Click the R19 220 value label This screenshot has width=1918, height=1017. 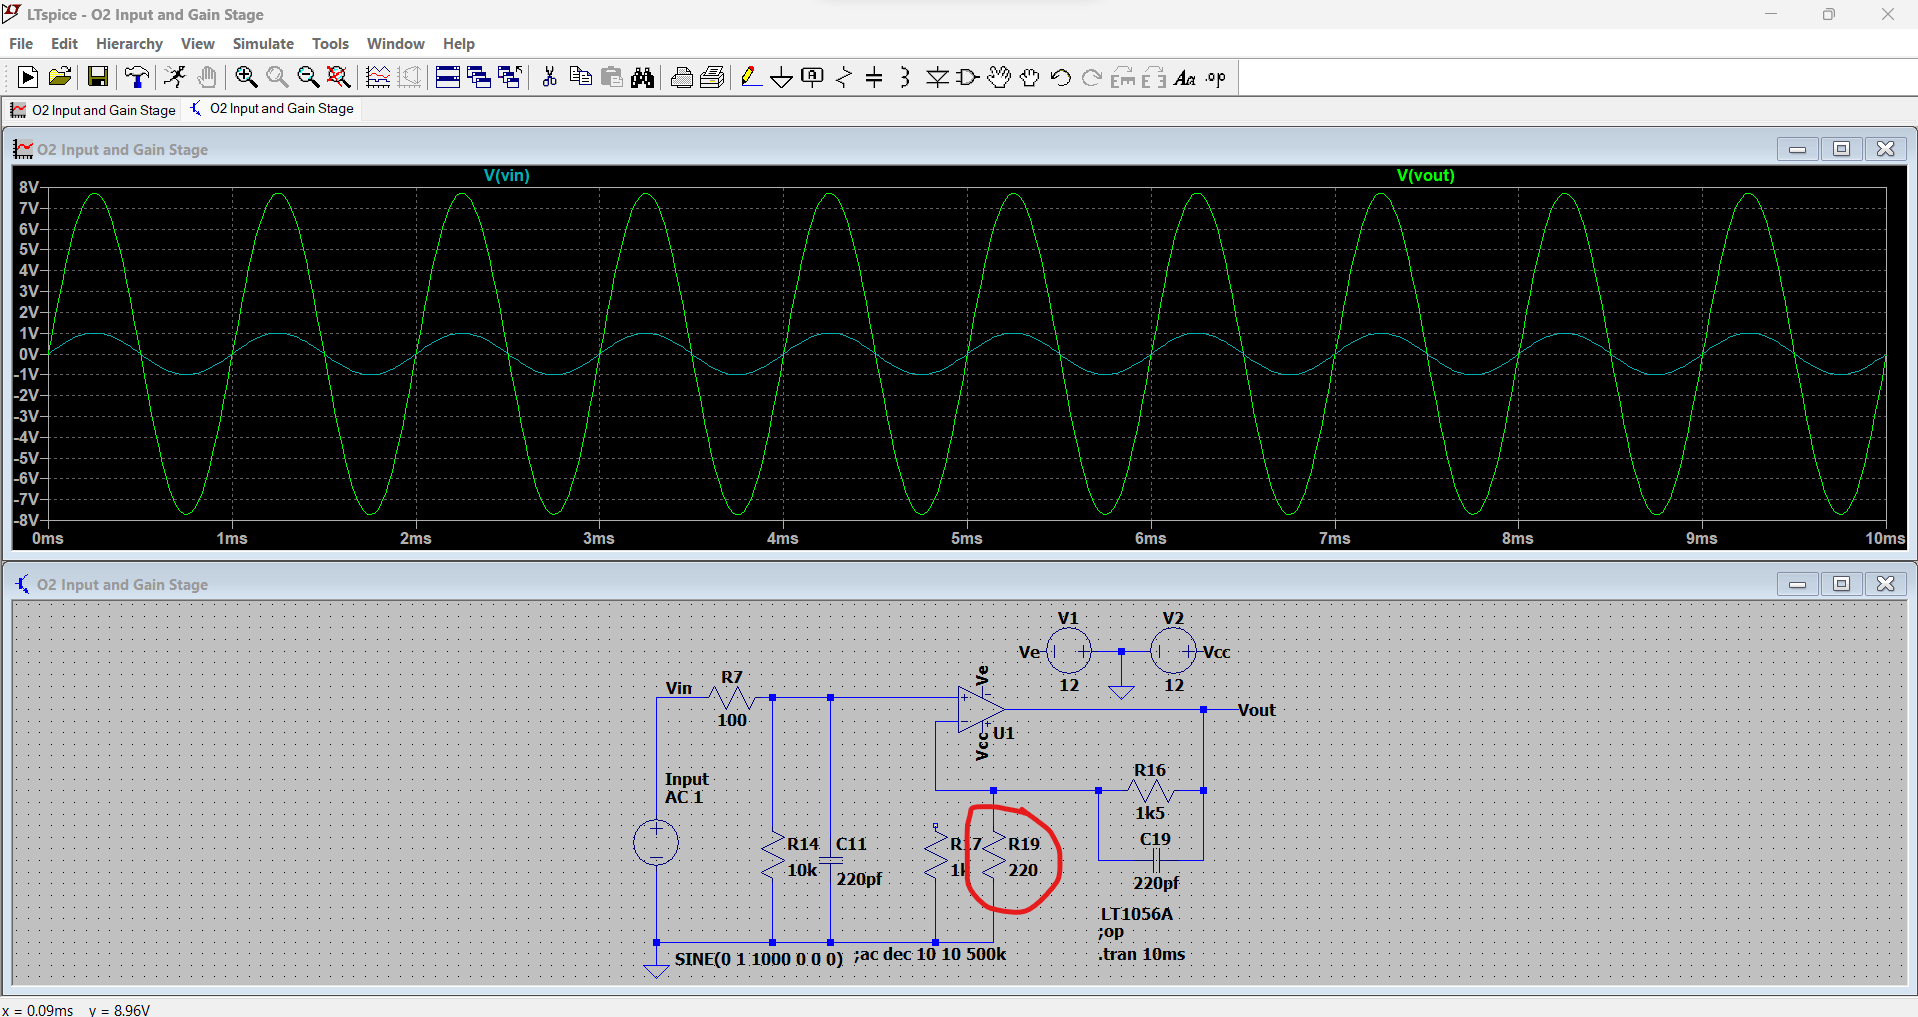click(1023, 870)
